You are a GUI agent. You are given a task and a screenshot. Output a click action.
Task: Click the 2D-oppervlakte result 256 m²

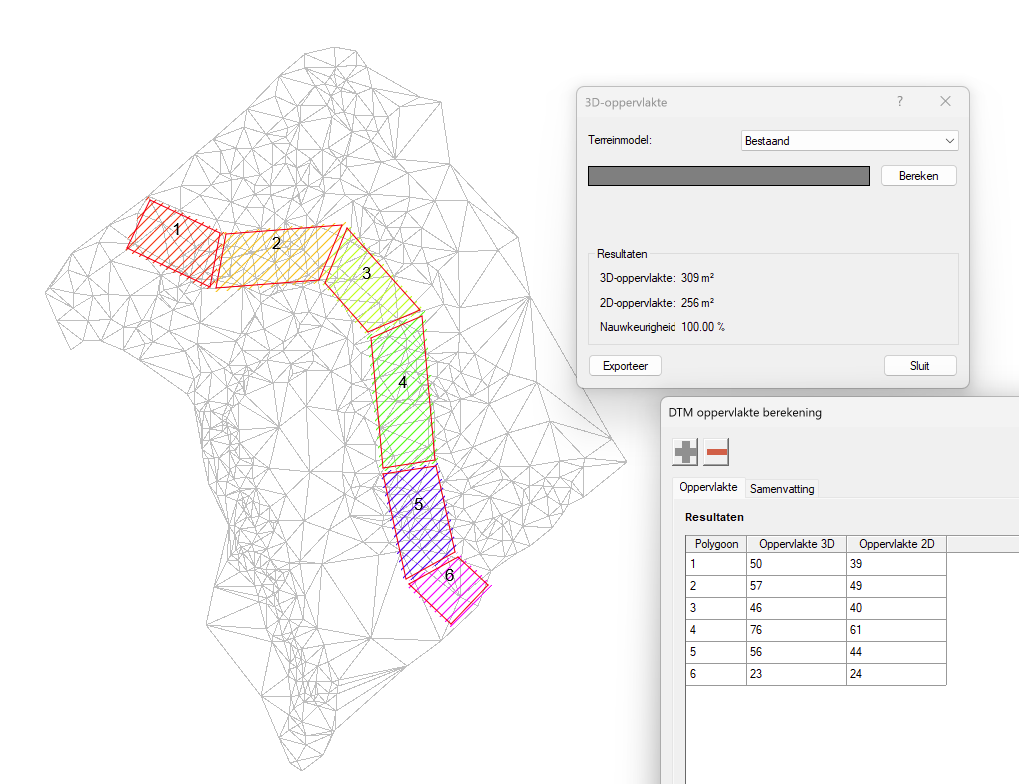click(697, 303)
